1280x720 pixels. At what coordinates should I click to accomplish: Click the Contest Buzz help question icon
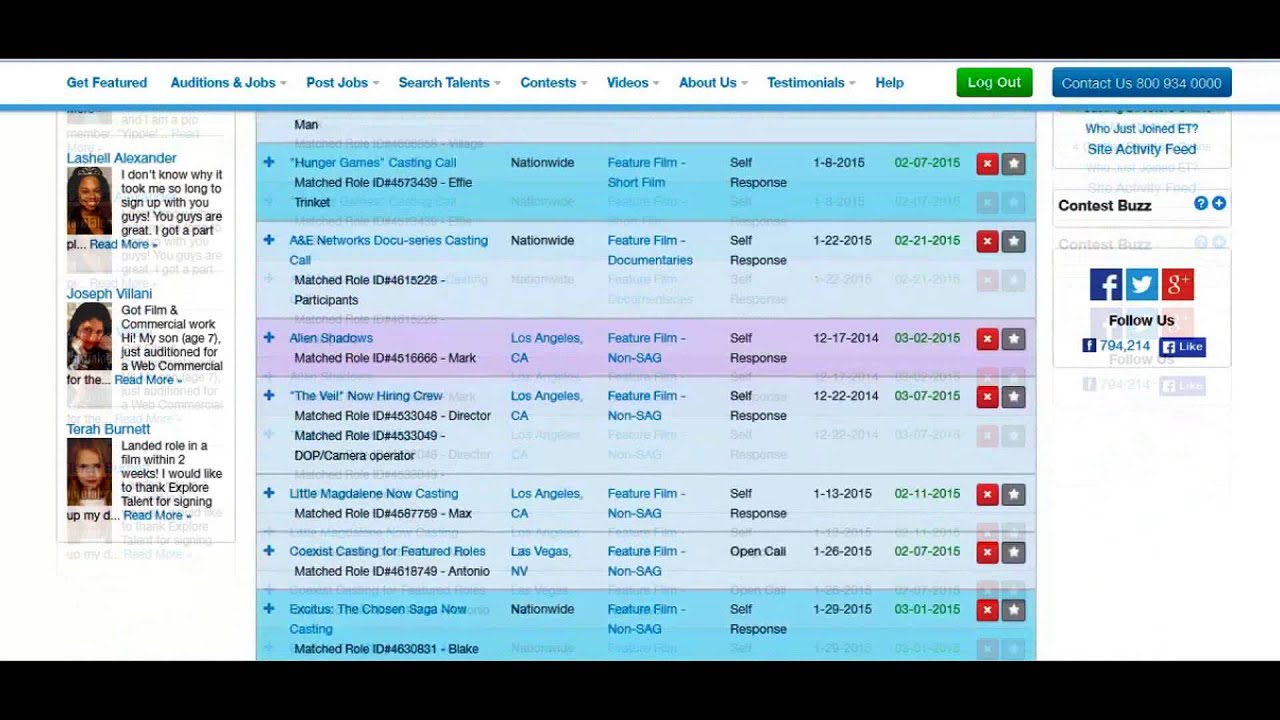1201,203
